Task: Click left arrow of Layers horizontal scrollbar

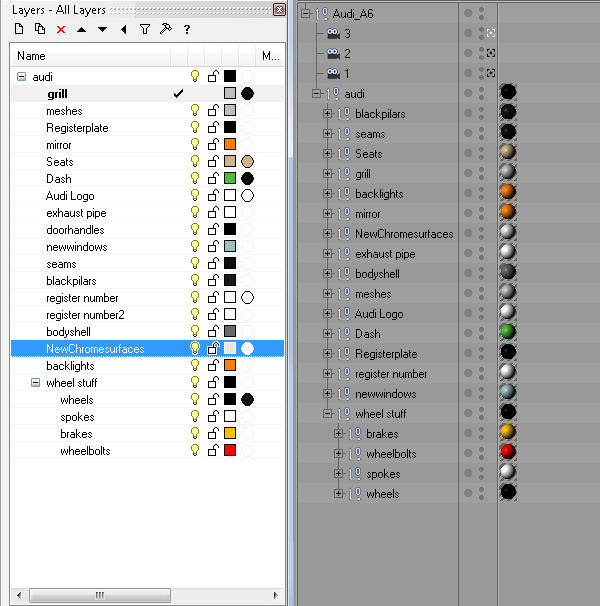Action: point(19,595)
